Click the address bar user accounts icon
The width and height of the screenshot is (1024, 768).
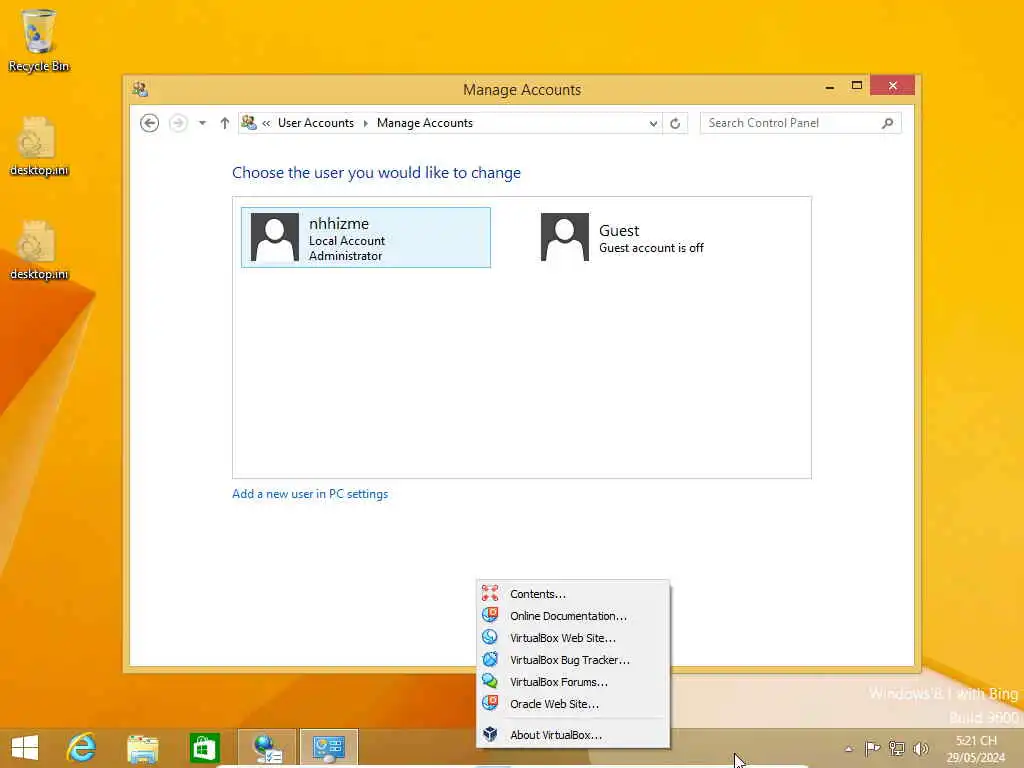[249, 123]
